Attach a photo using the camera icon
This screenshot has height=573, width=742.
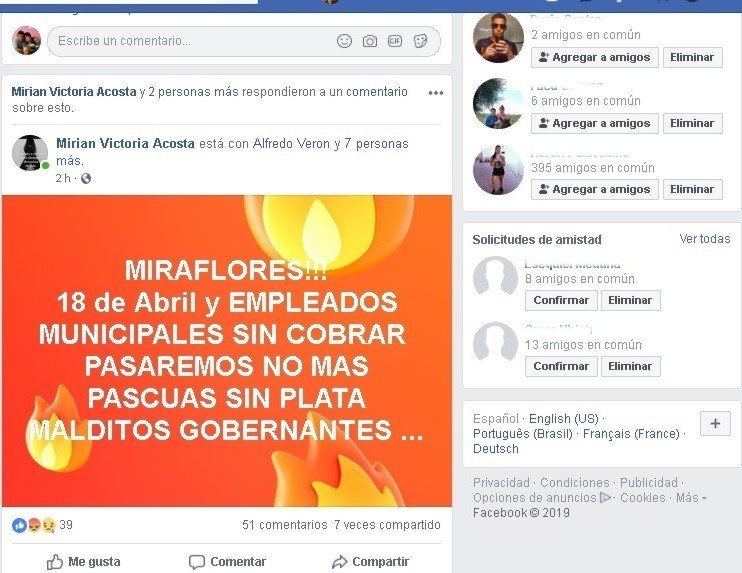[x=370, y=41]
